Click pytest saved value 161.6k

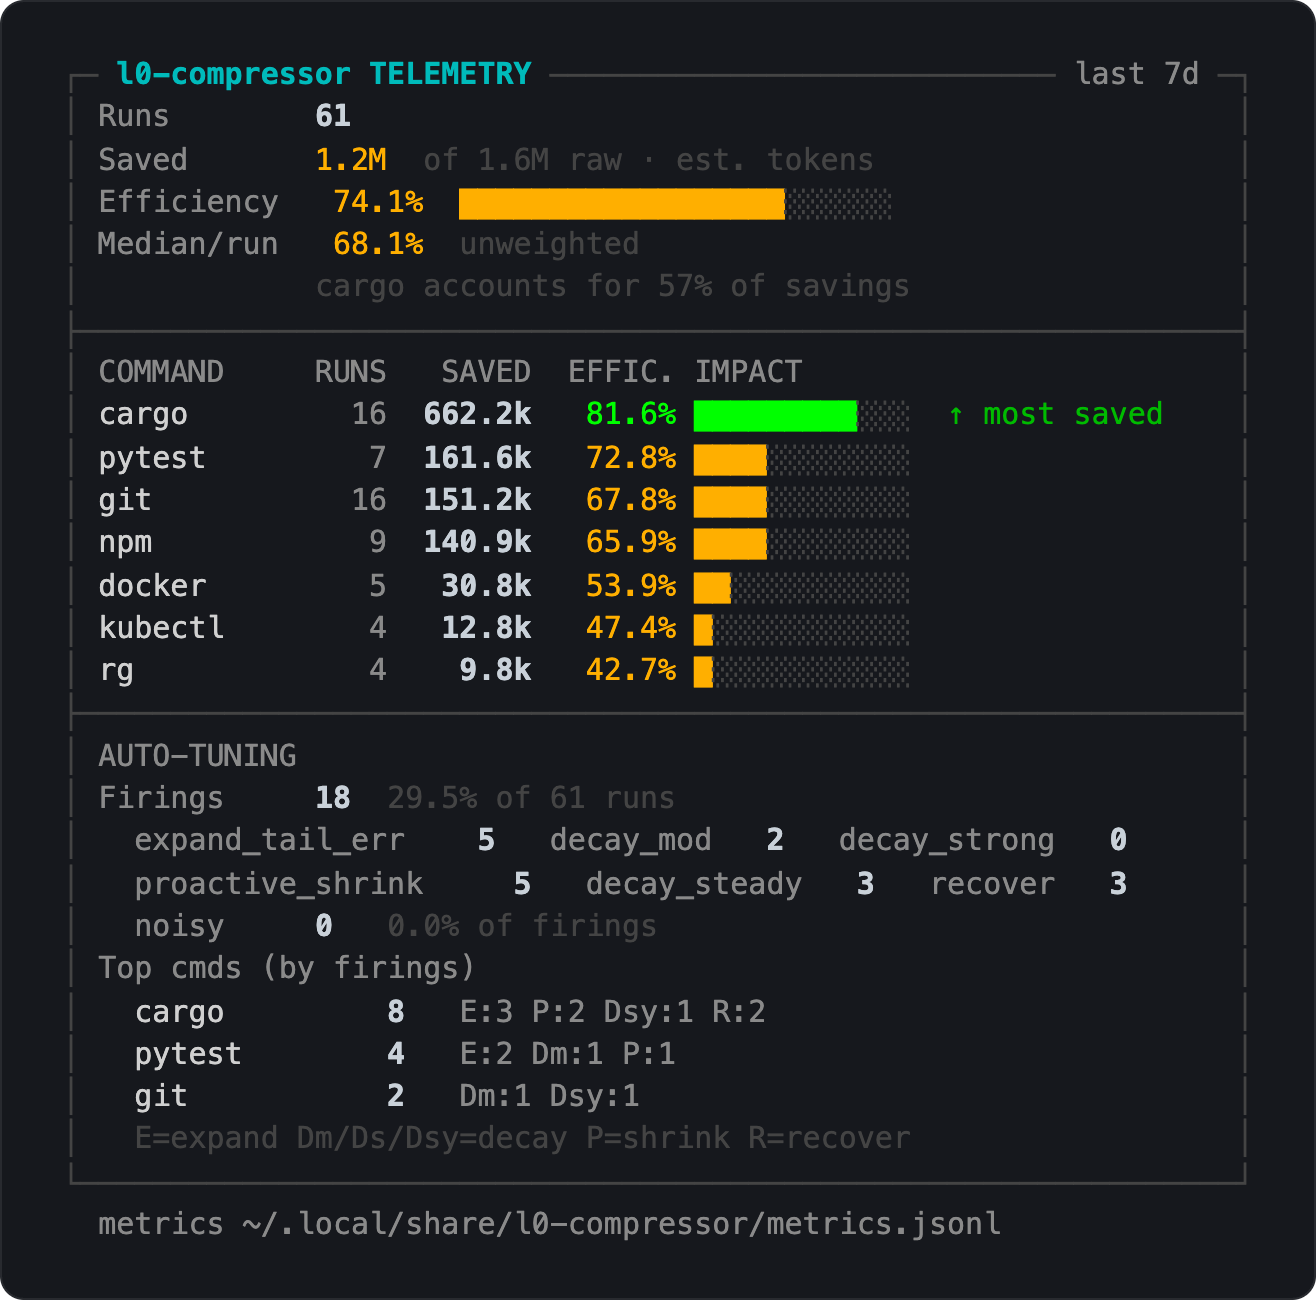(477, 458)
